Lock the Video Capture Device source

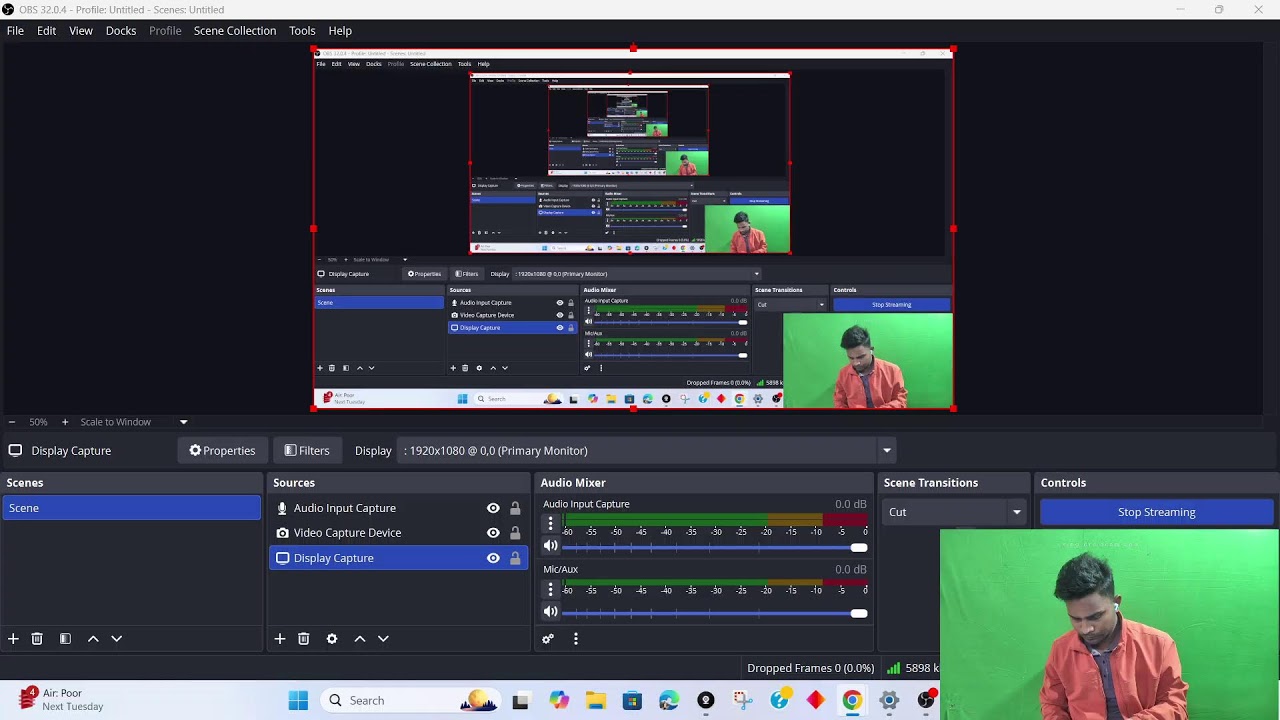[515, 533]
